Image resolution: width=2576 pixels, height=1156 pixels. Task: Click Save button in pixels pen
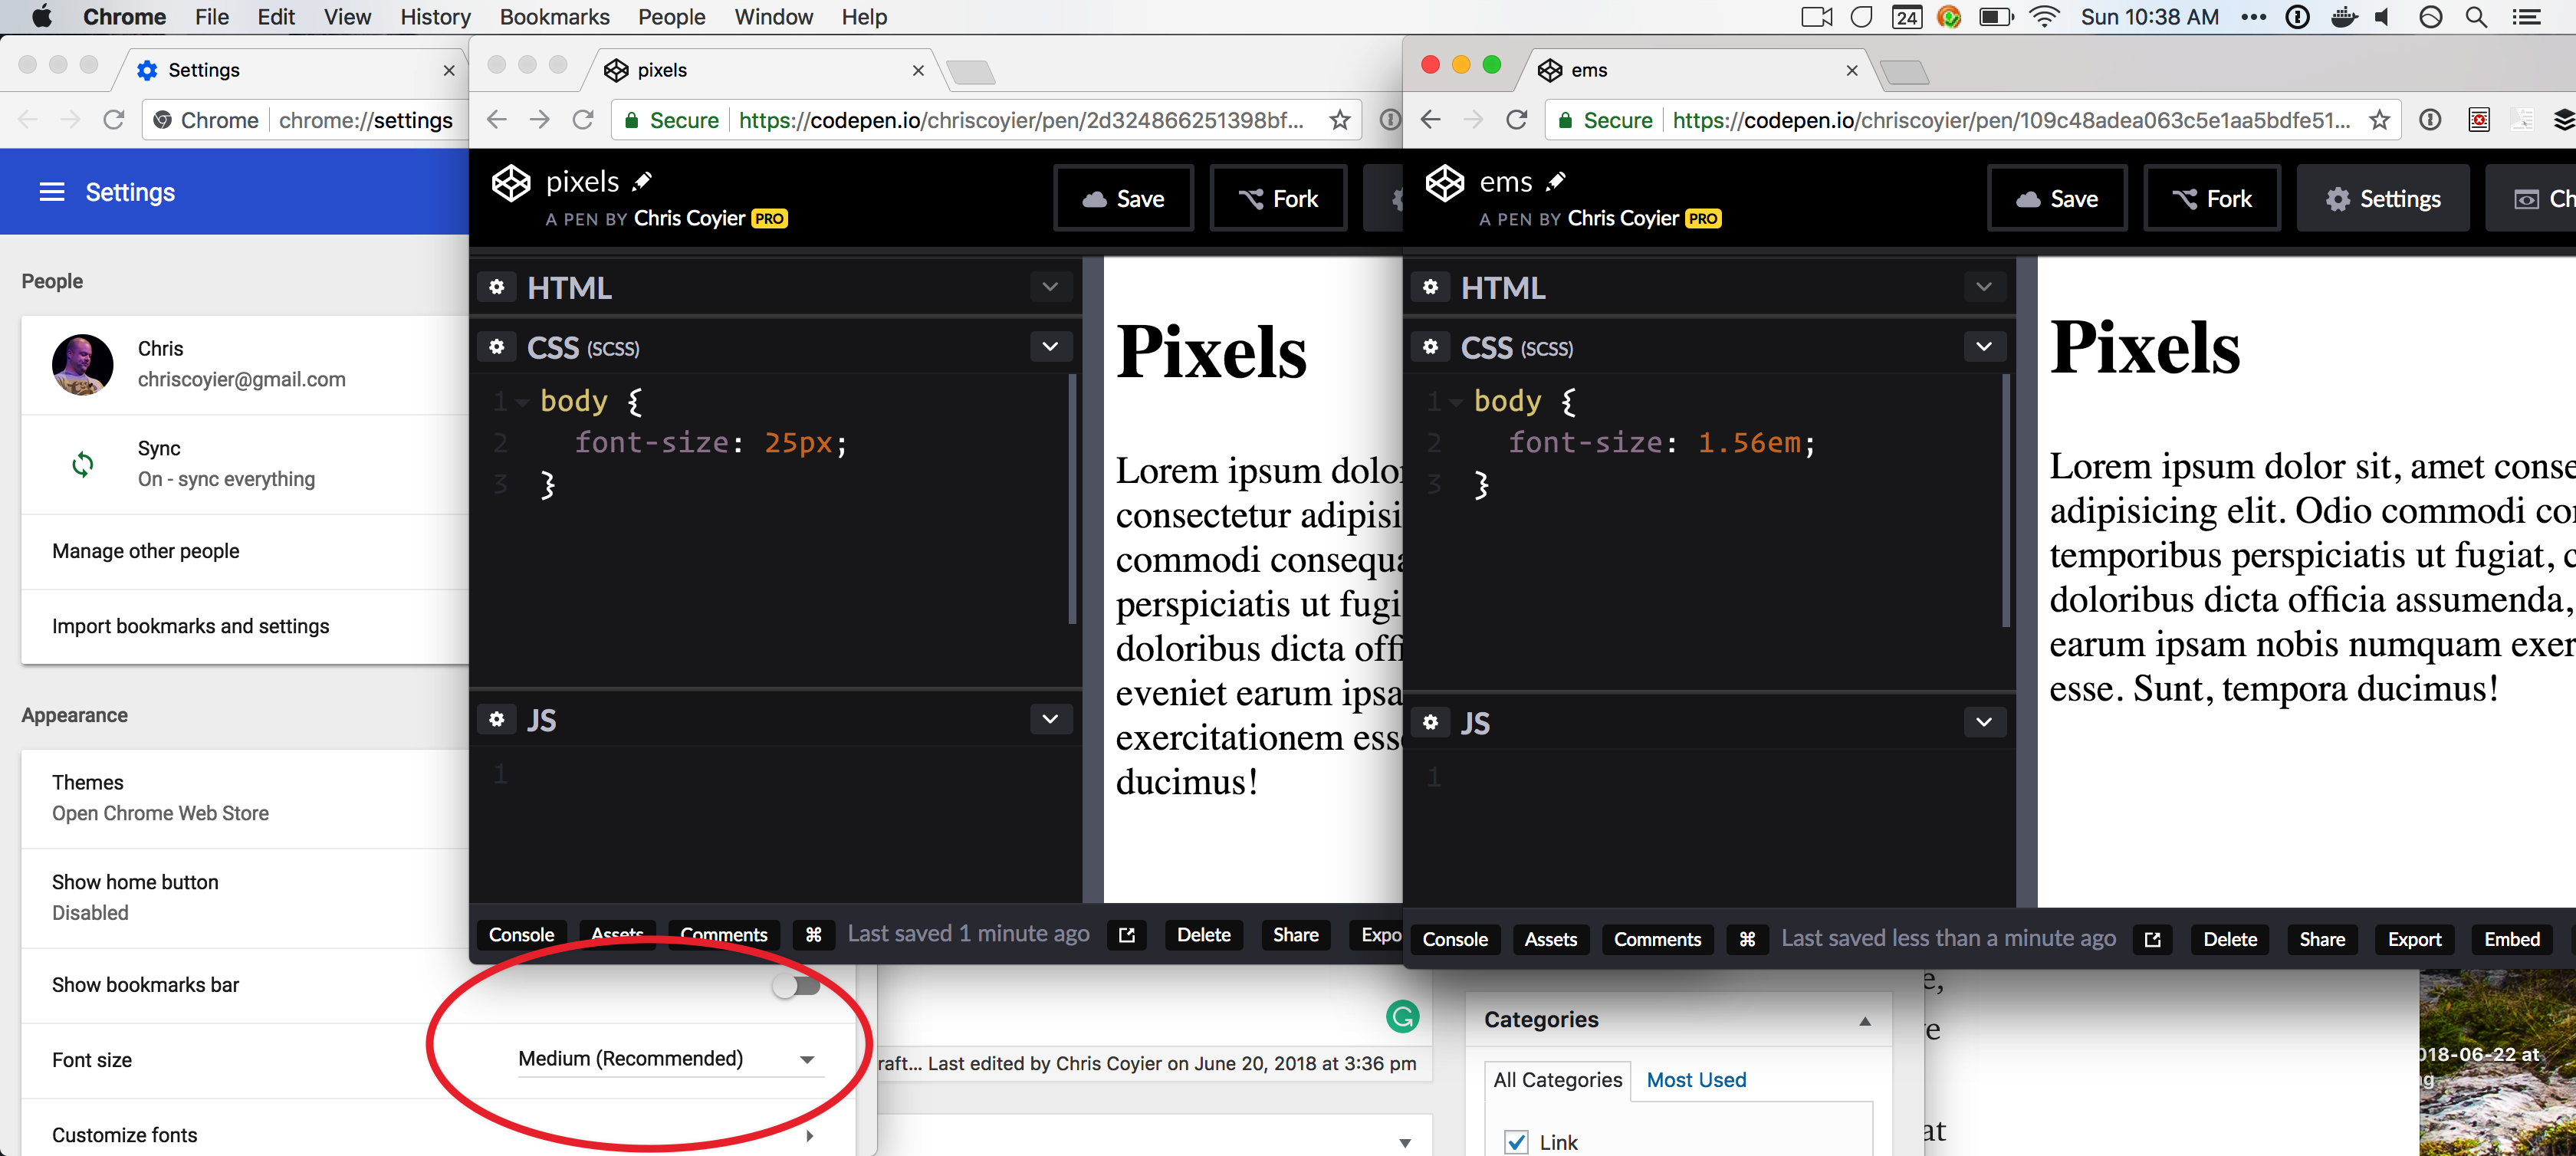[x=1124, y=199]
